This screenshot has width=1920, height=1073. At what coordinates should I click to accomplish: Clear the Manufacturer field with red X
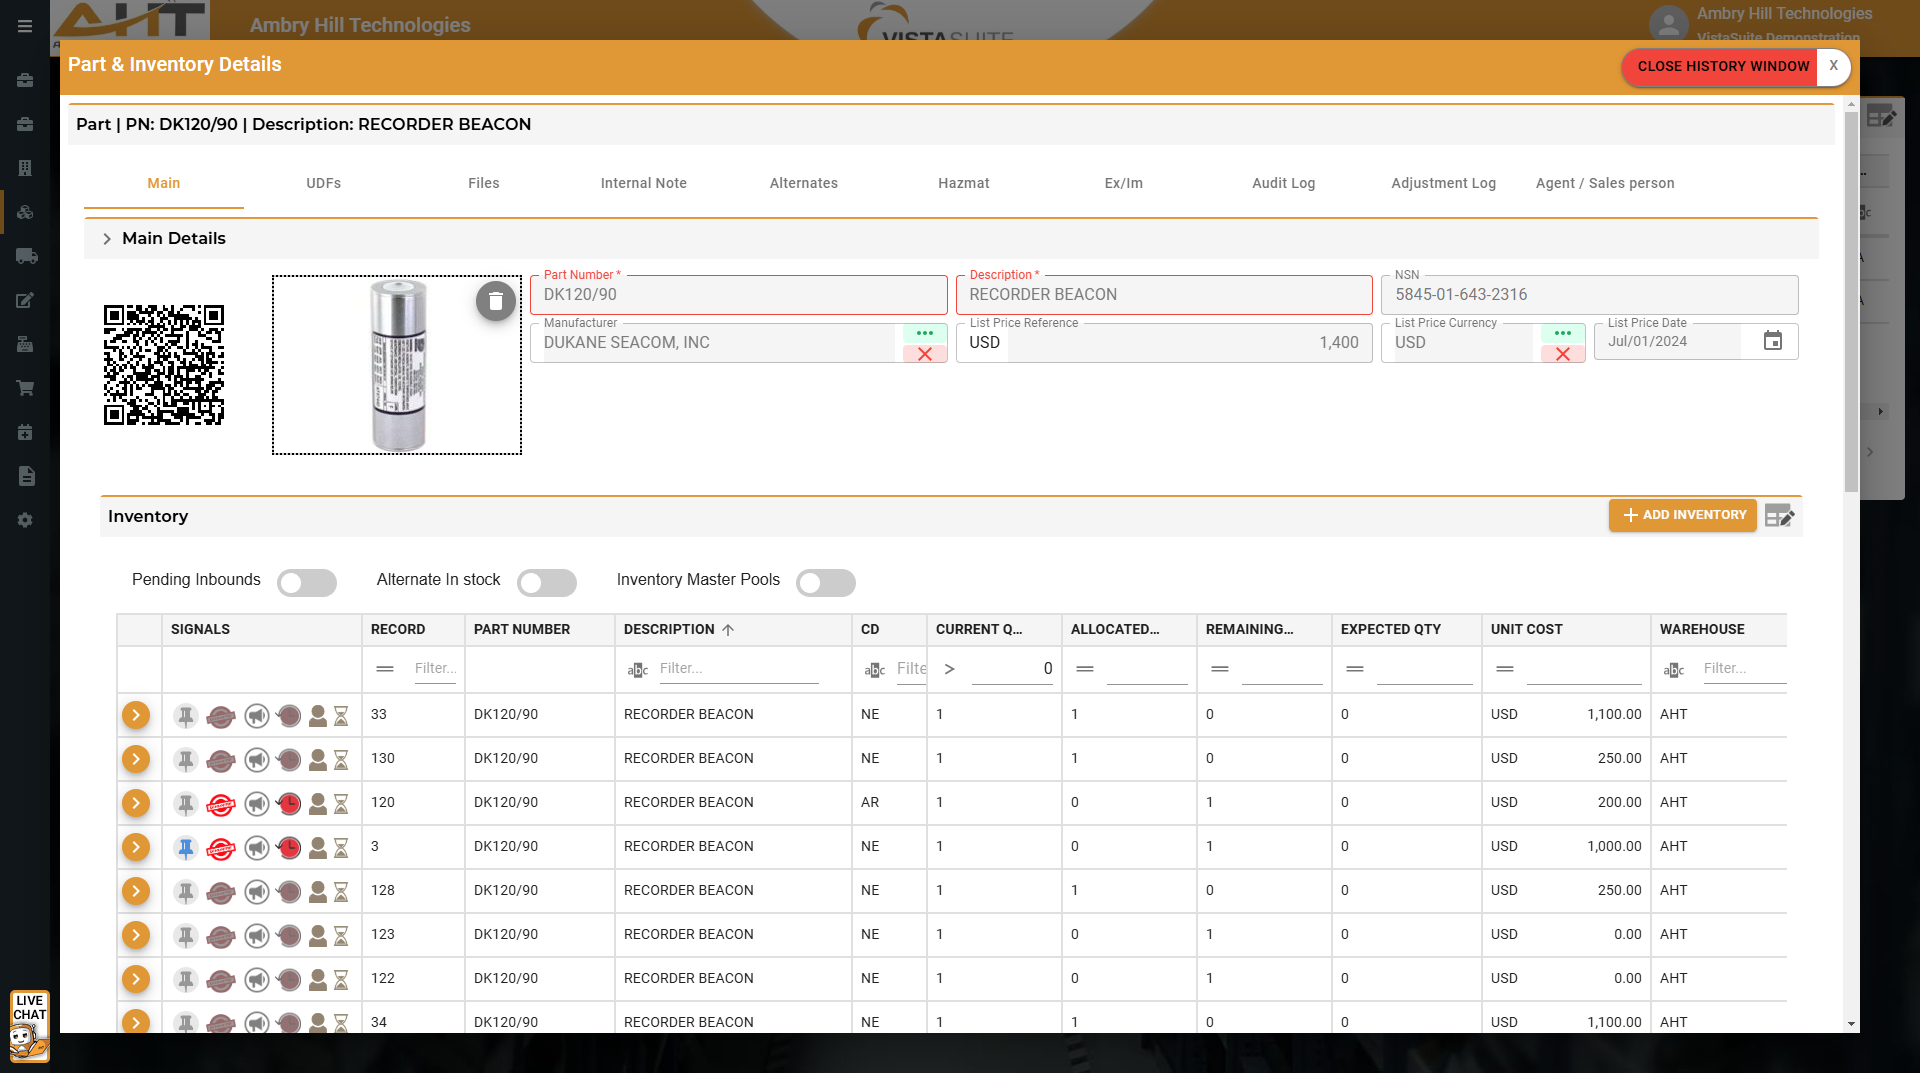coord(924,354)
